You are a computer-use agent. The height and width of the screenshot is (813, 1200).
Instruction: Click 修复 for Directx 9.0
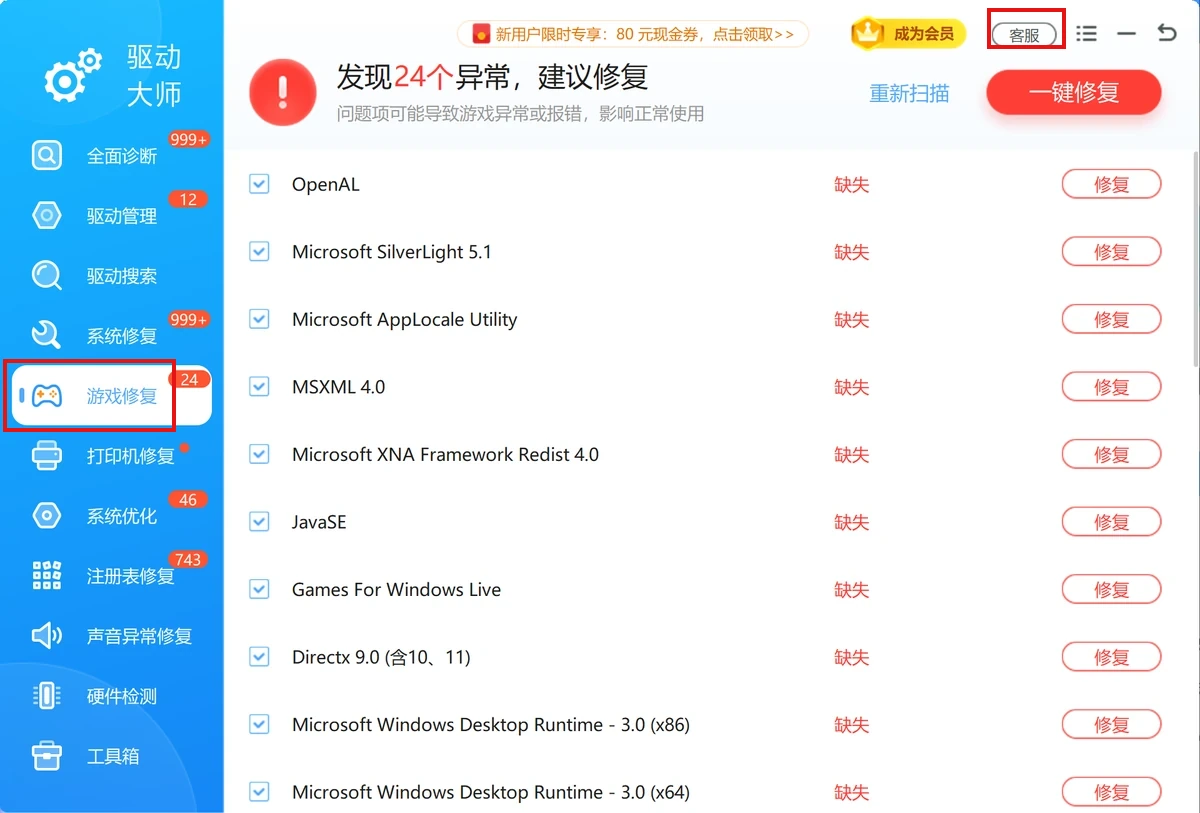click(x=1111, y=657)
